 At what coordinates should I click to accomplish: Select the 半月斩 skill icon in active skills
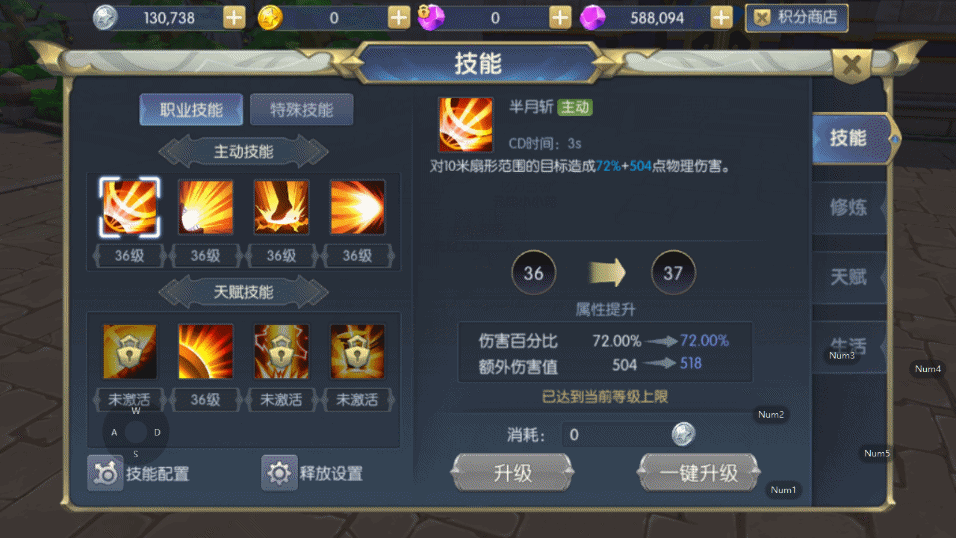(130, 207)
